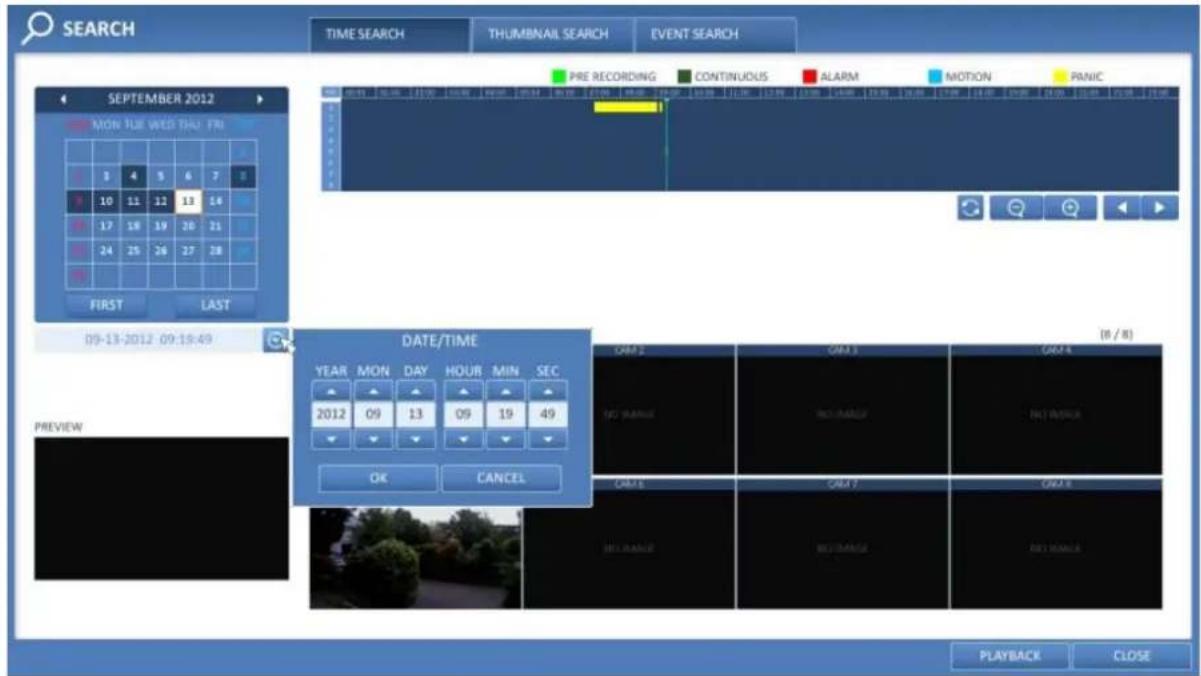This screenshot has width=1201, height=676.
Task: Move the timeline to the left
Action: (1121, 209)
